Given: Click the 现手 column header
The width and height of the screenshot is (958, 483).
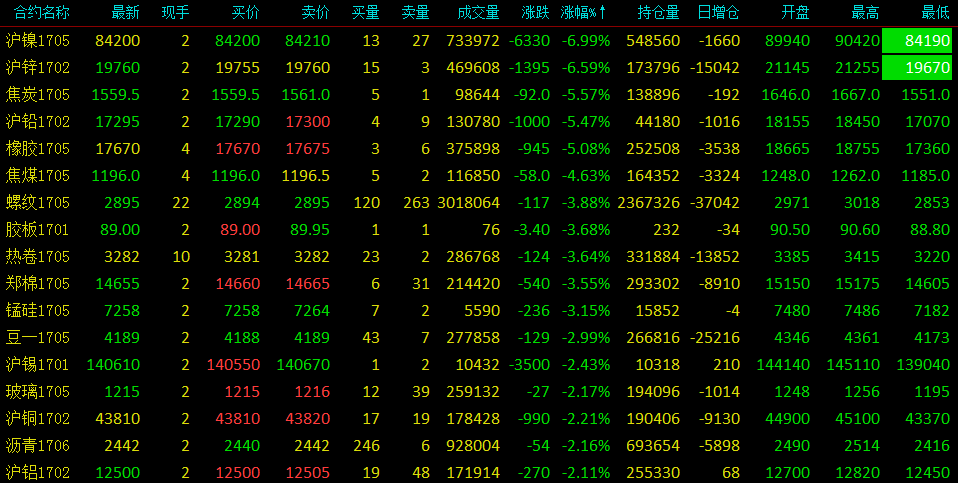Looking at the screenshot, I should 175,12.
